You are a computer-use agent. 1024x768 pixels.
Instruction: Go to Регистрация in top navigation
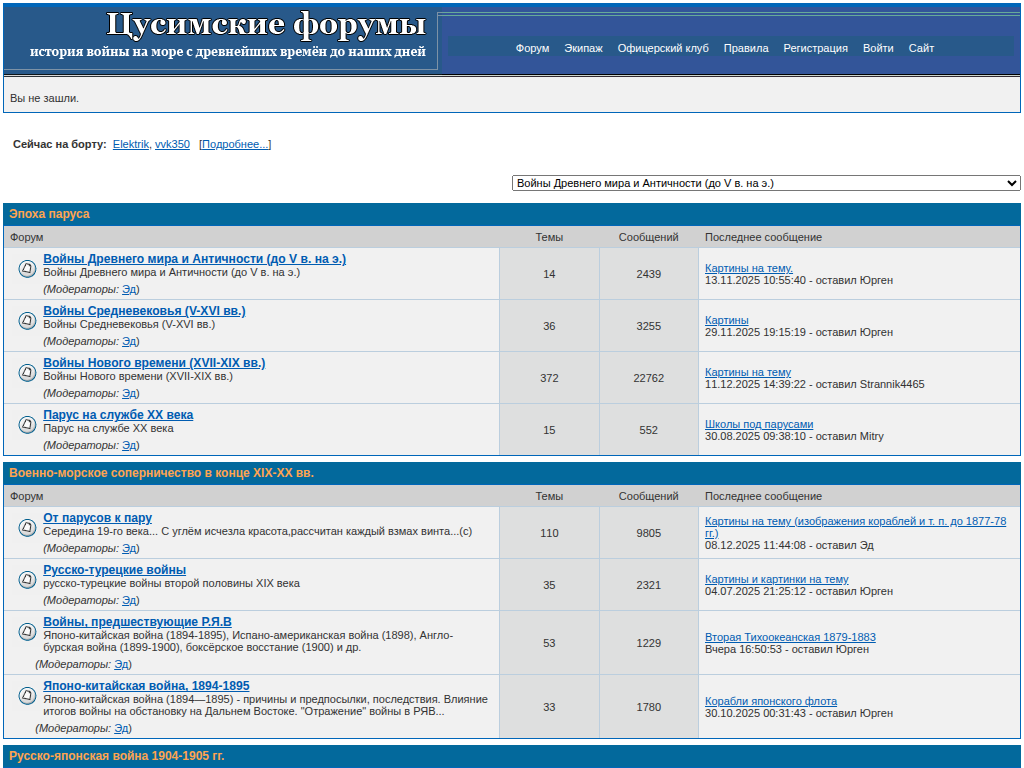[815, 48]
